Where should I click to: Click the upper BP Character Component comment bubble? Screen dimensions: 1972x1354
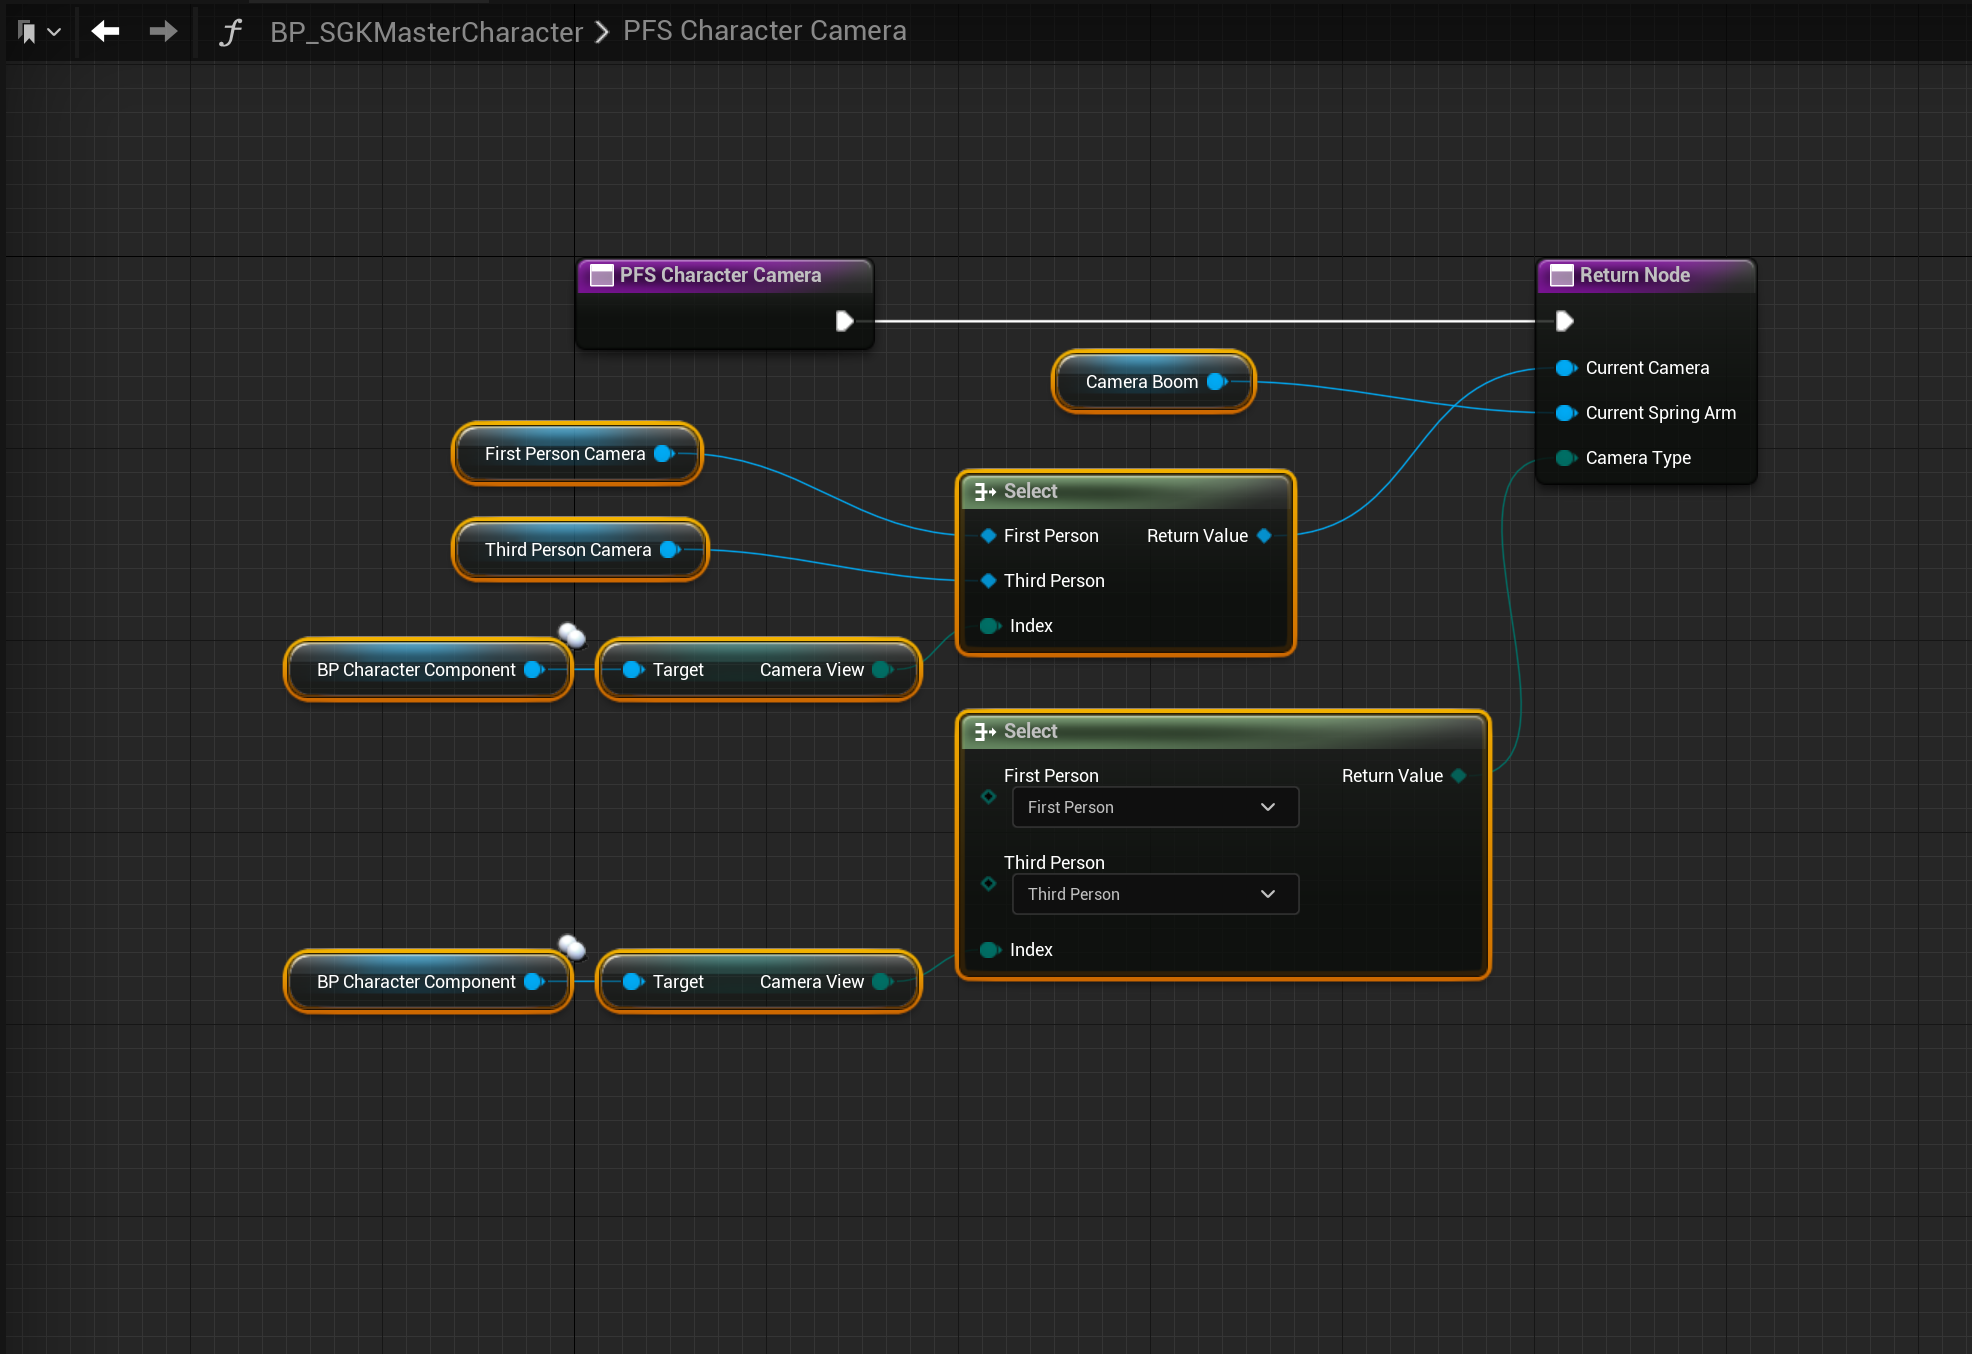point(572,634)
